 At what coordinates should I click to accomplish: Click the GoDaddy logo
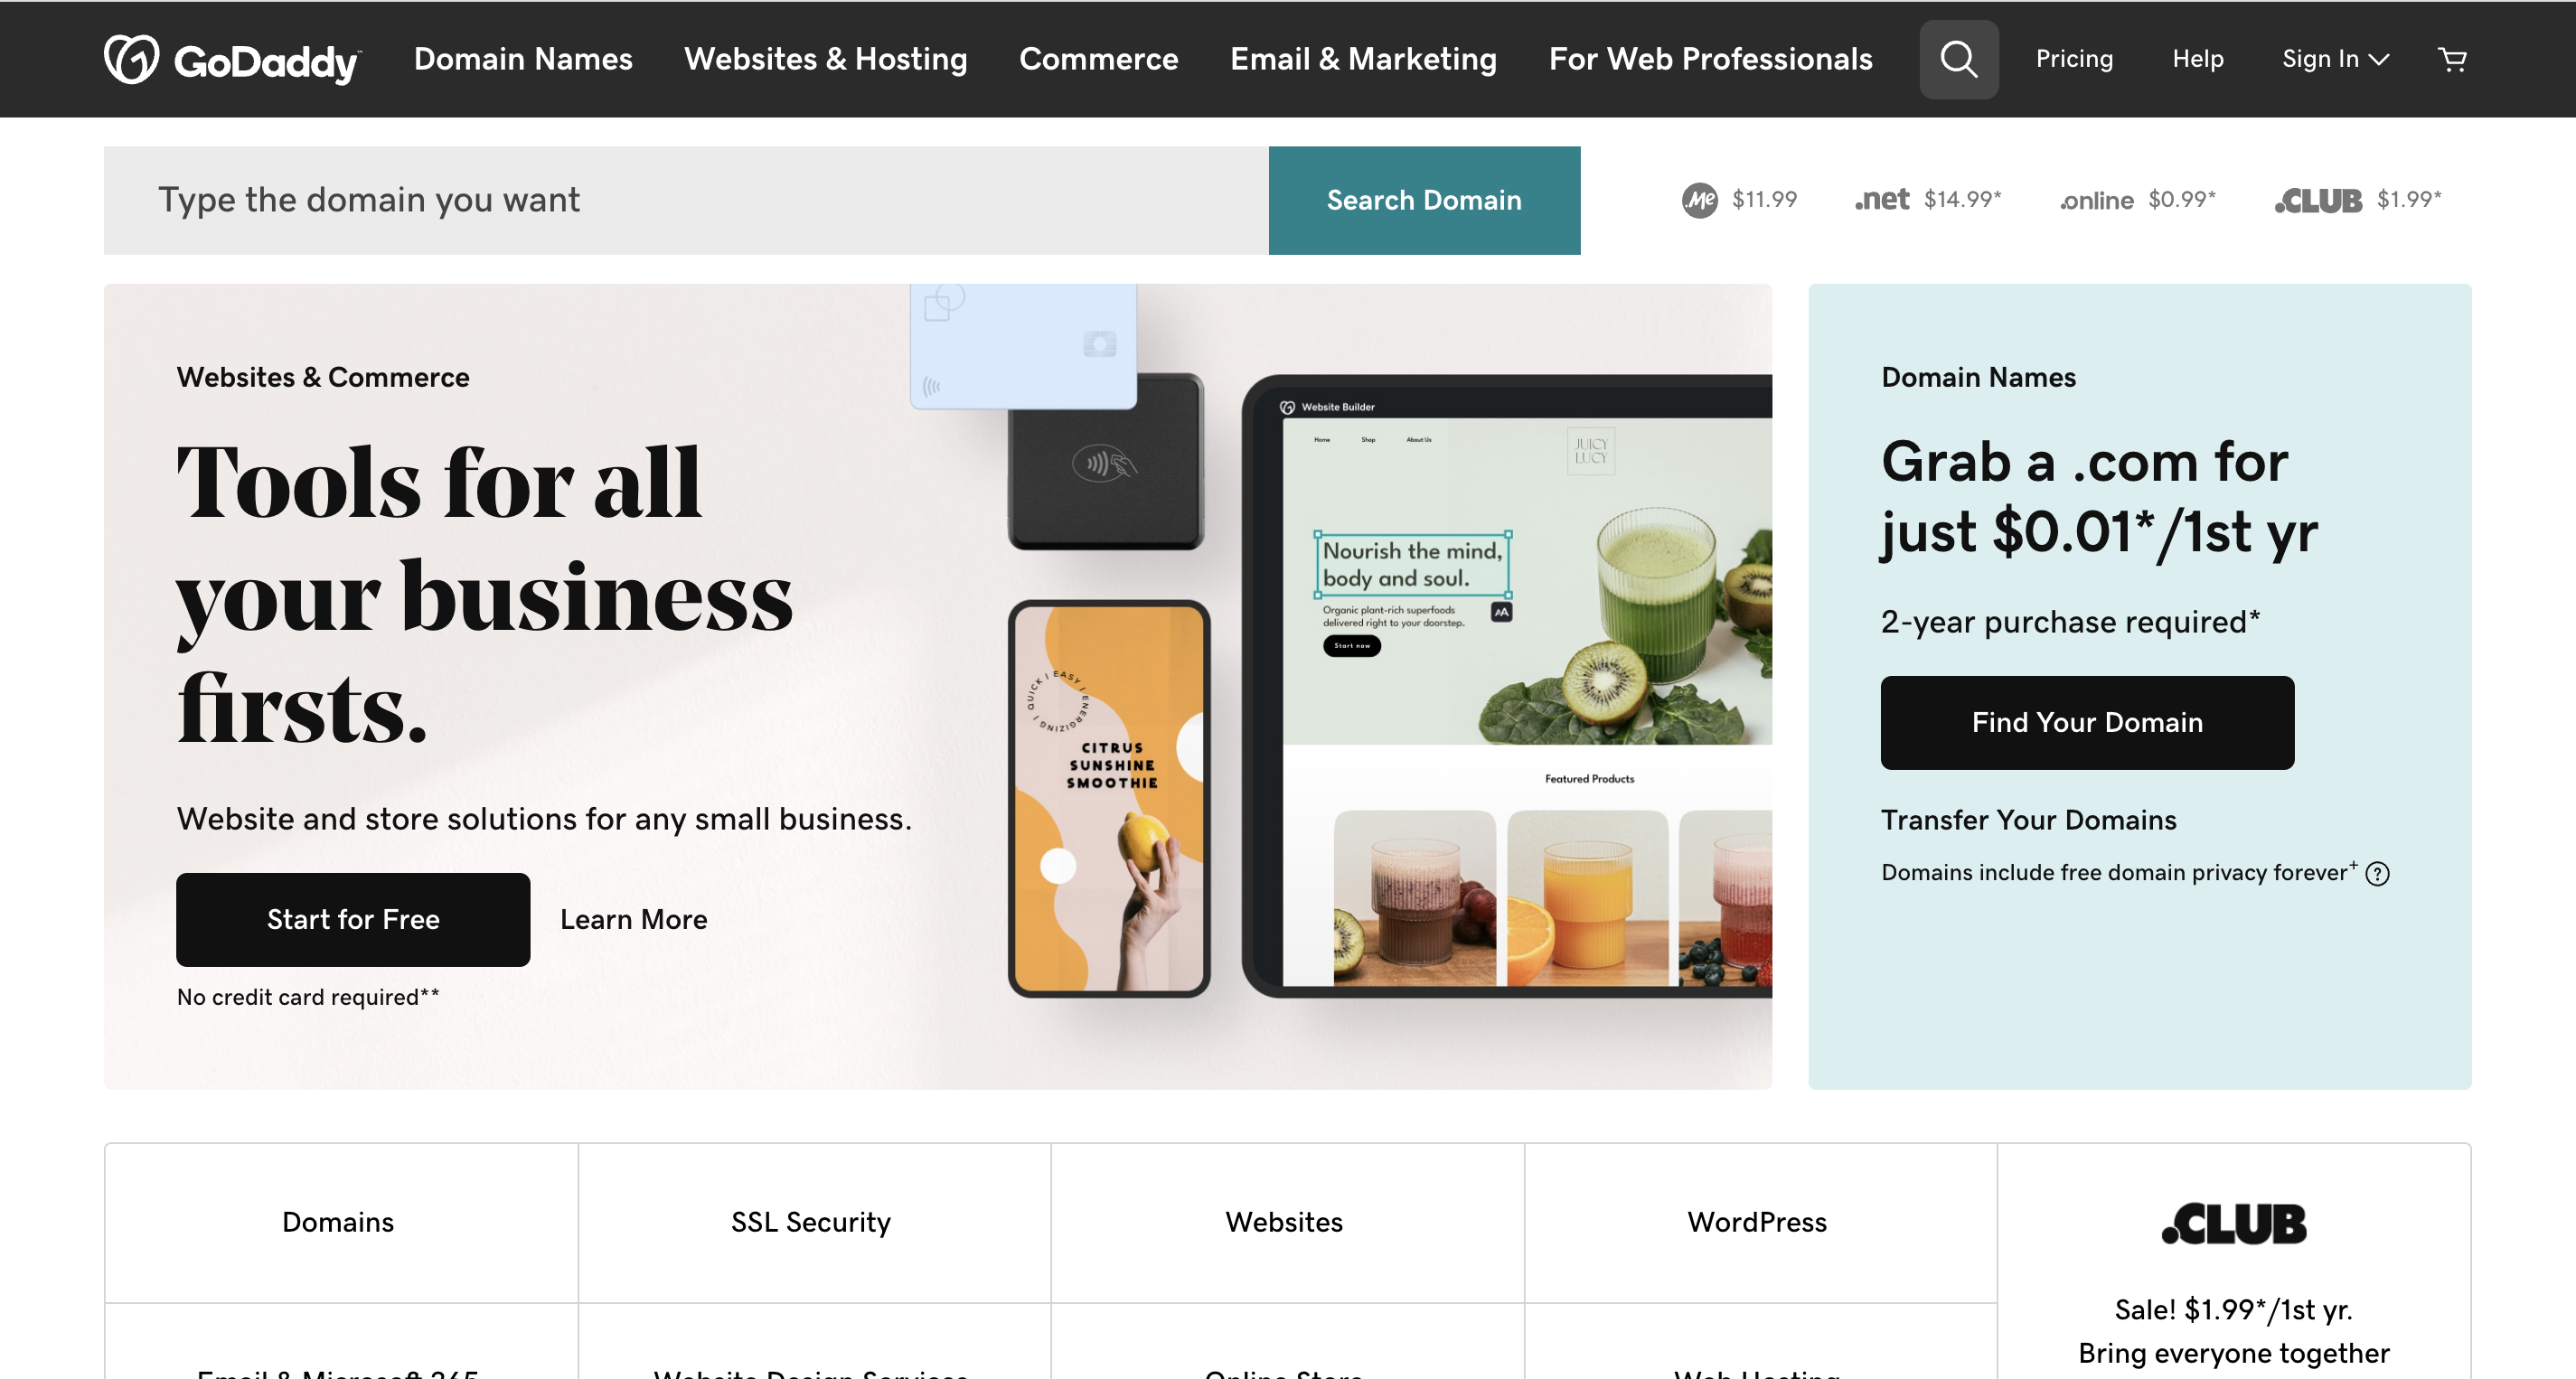[x=232, y=60]
